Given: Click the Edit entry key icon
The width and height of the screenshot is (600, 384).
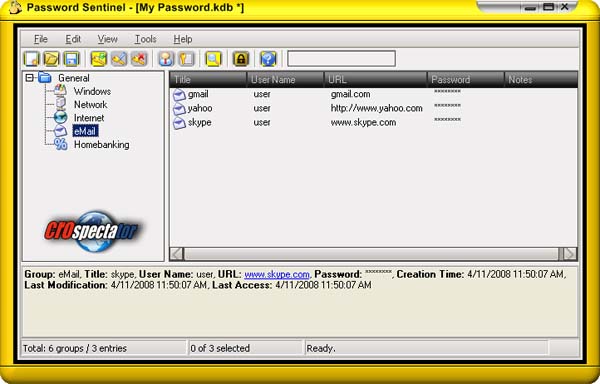Looking at the screenshot, I should point(119,59).
